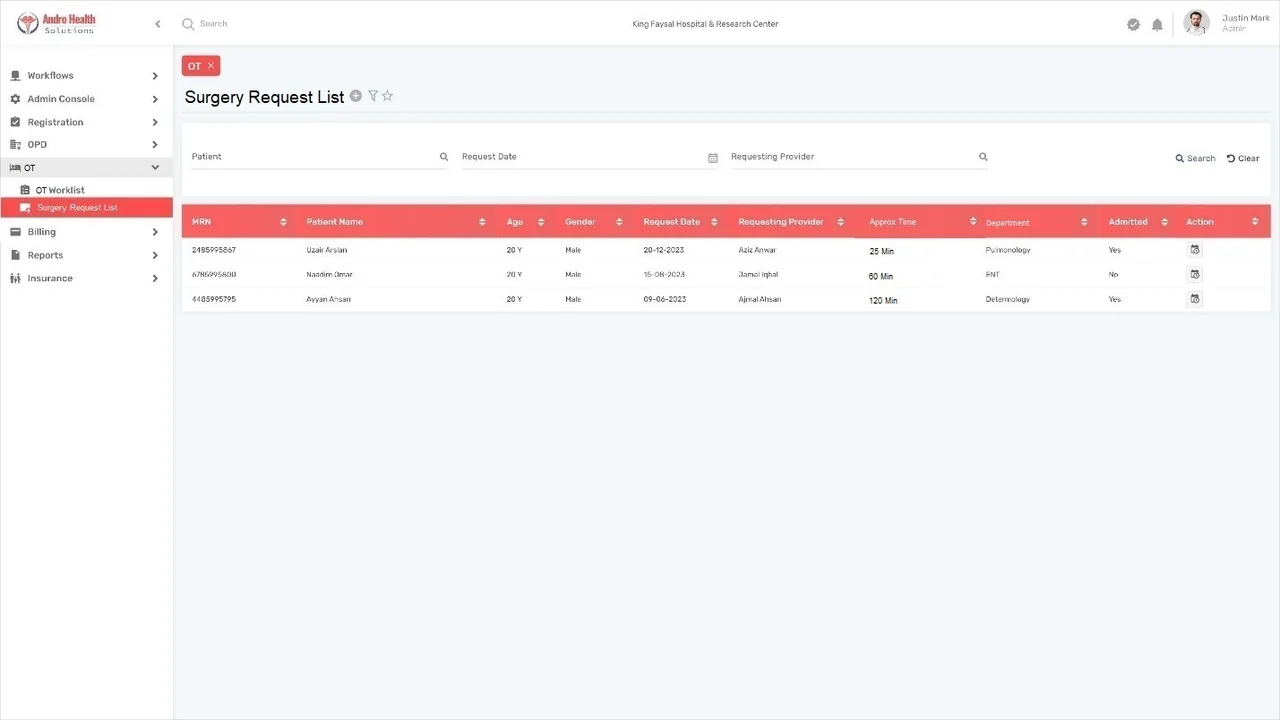Click the Insurance sidebar icon
Image resolution: width=1280 pixels, height=720 pixels.
pyautogui.click(x=15, y=278)
